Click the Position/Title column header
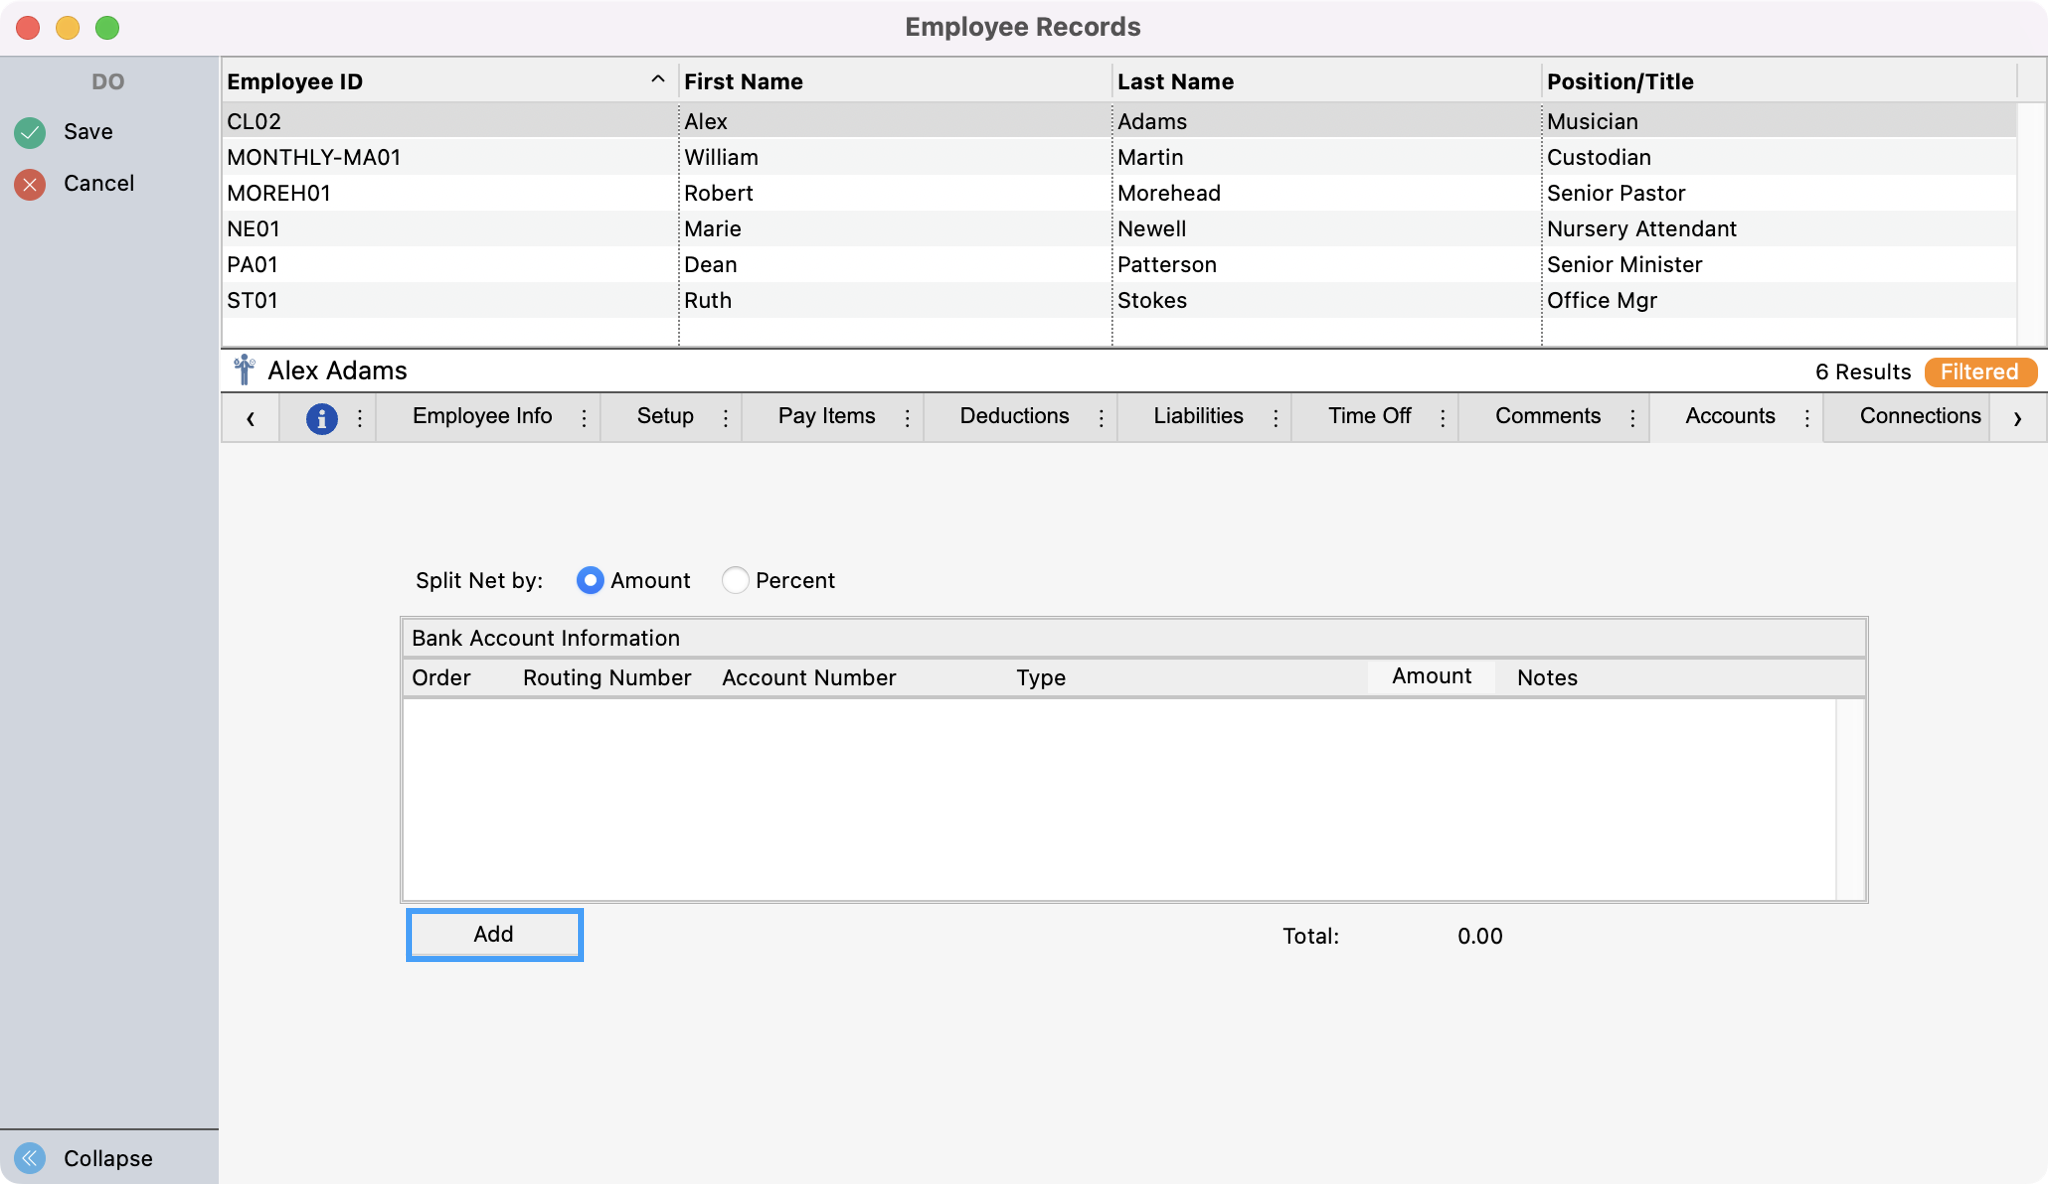Image resolution: width=2048 pixels, height=1184 pixels. point(1620,82)
